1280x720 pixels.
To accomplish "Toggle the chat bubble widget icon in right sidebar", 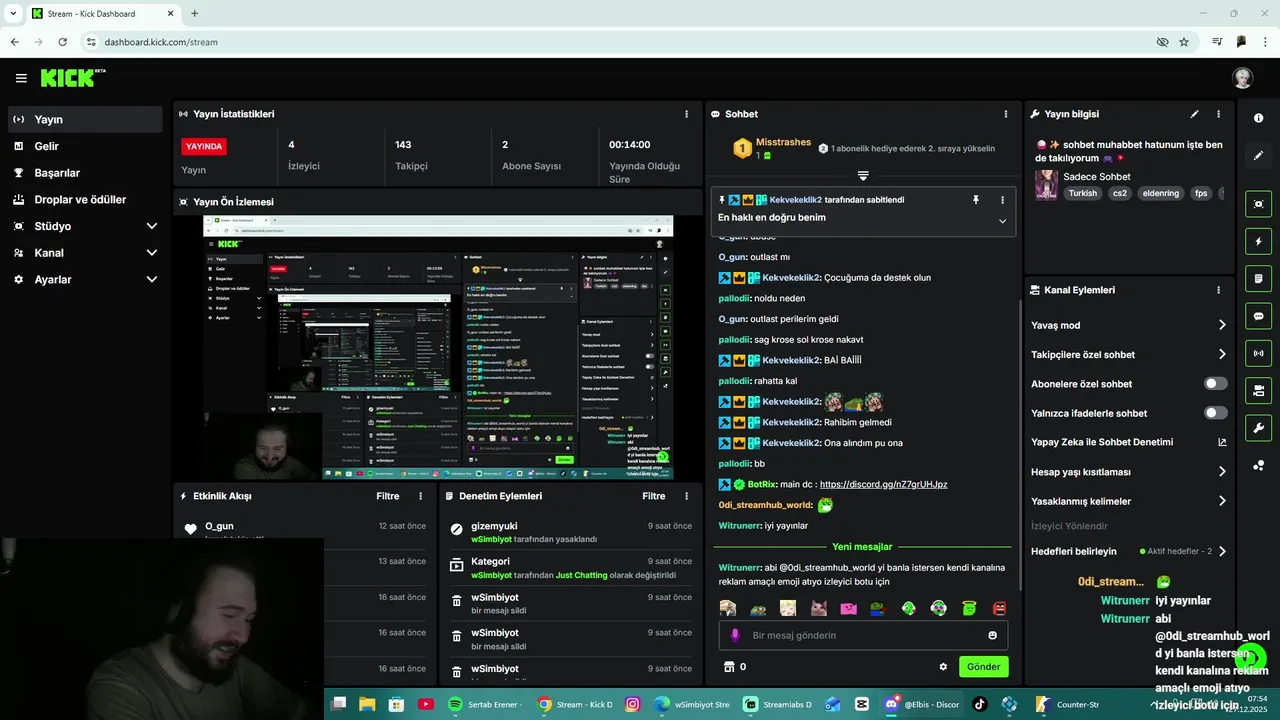I will 1258,316.
